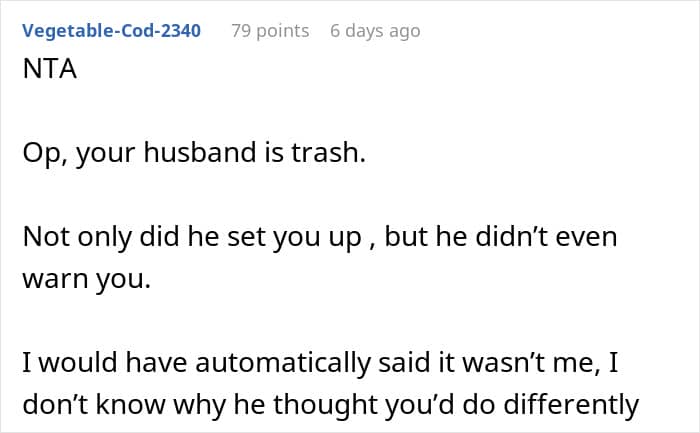Select the line "Op, your husband is trash."
Screen dimensions: 700x433
(x=194, y=153)
